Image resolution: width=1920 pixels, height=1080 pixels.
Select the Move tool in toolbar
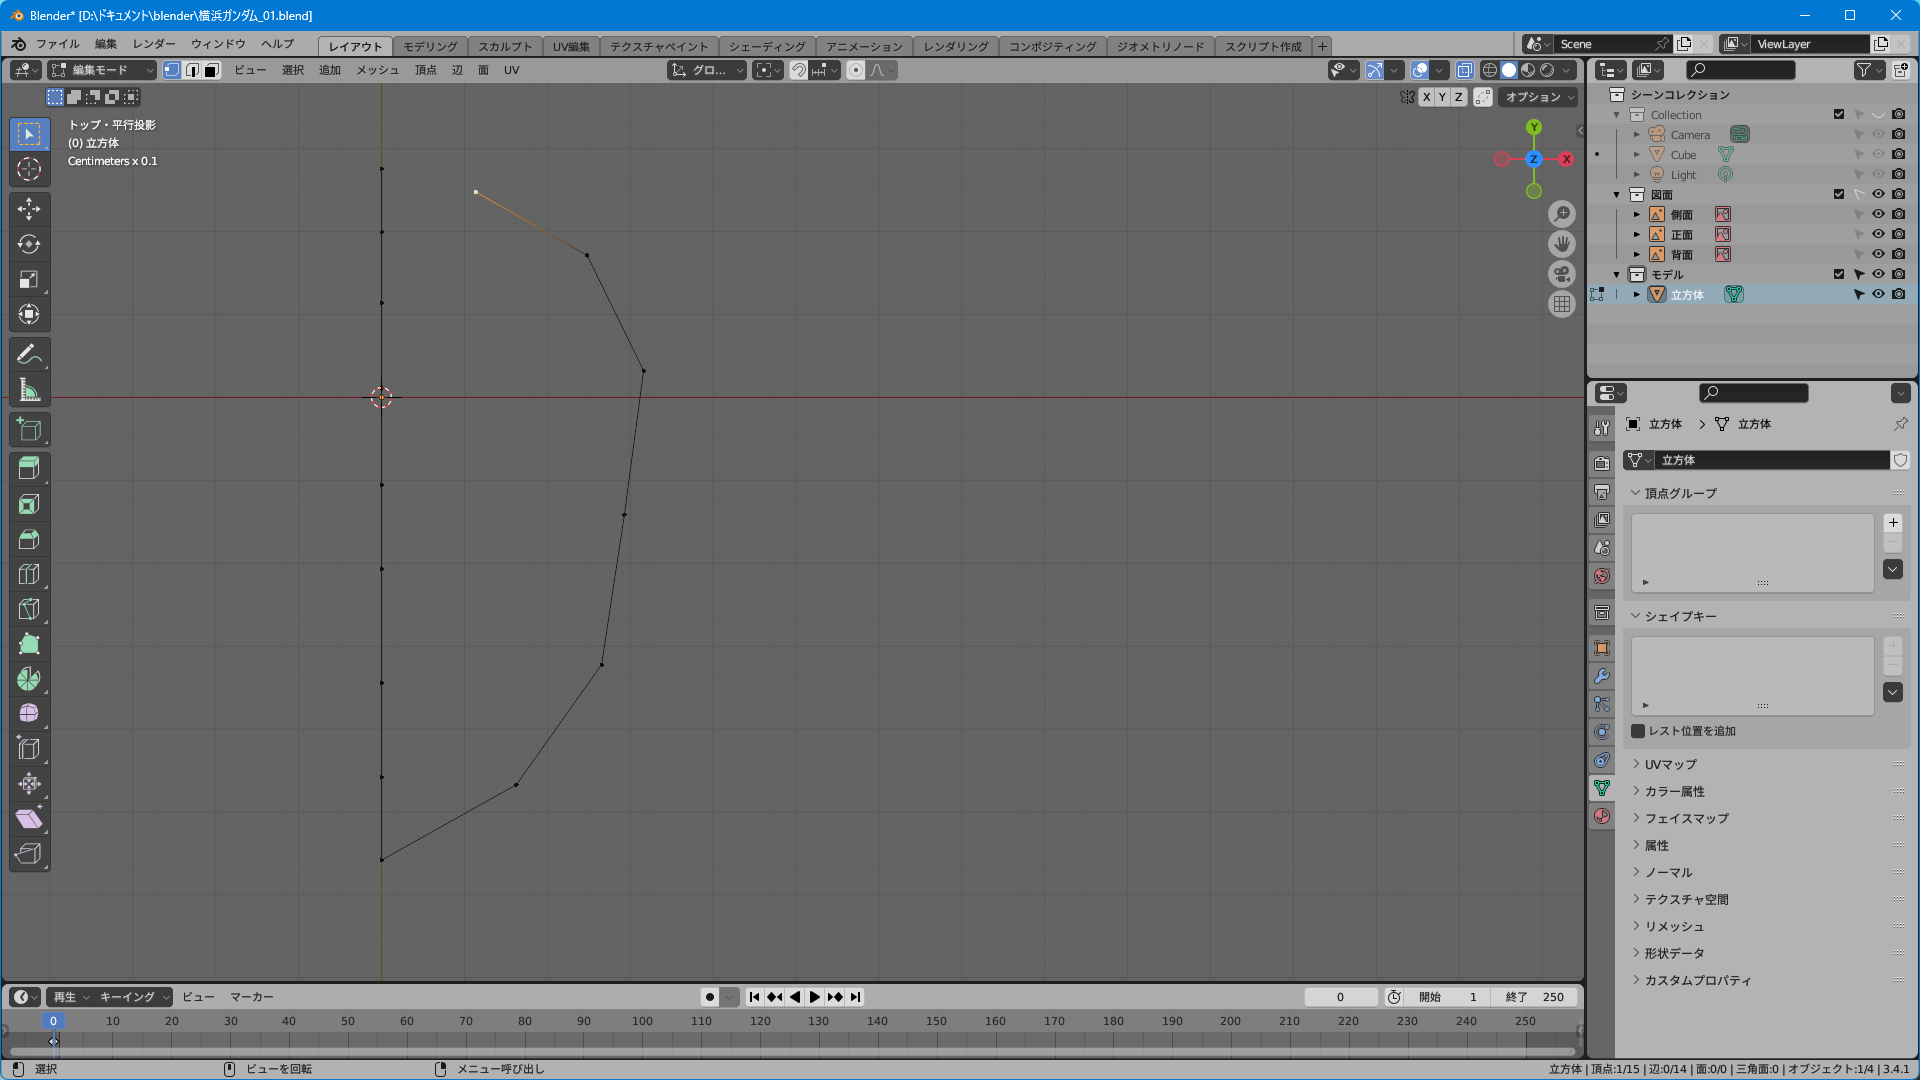tap(29, 209)
